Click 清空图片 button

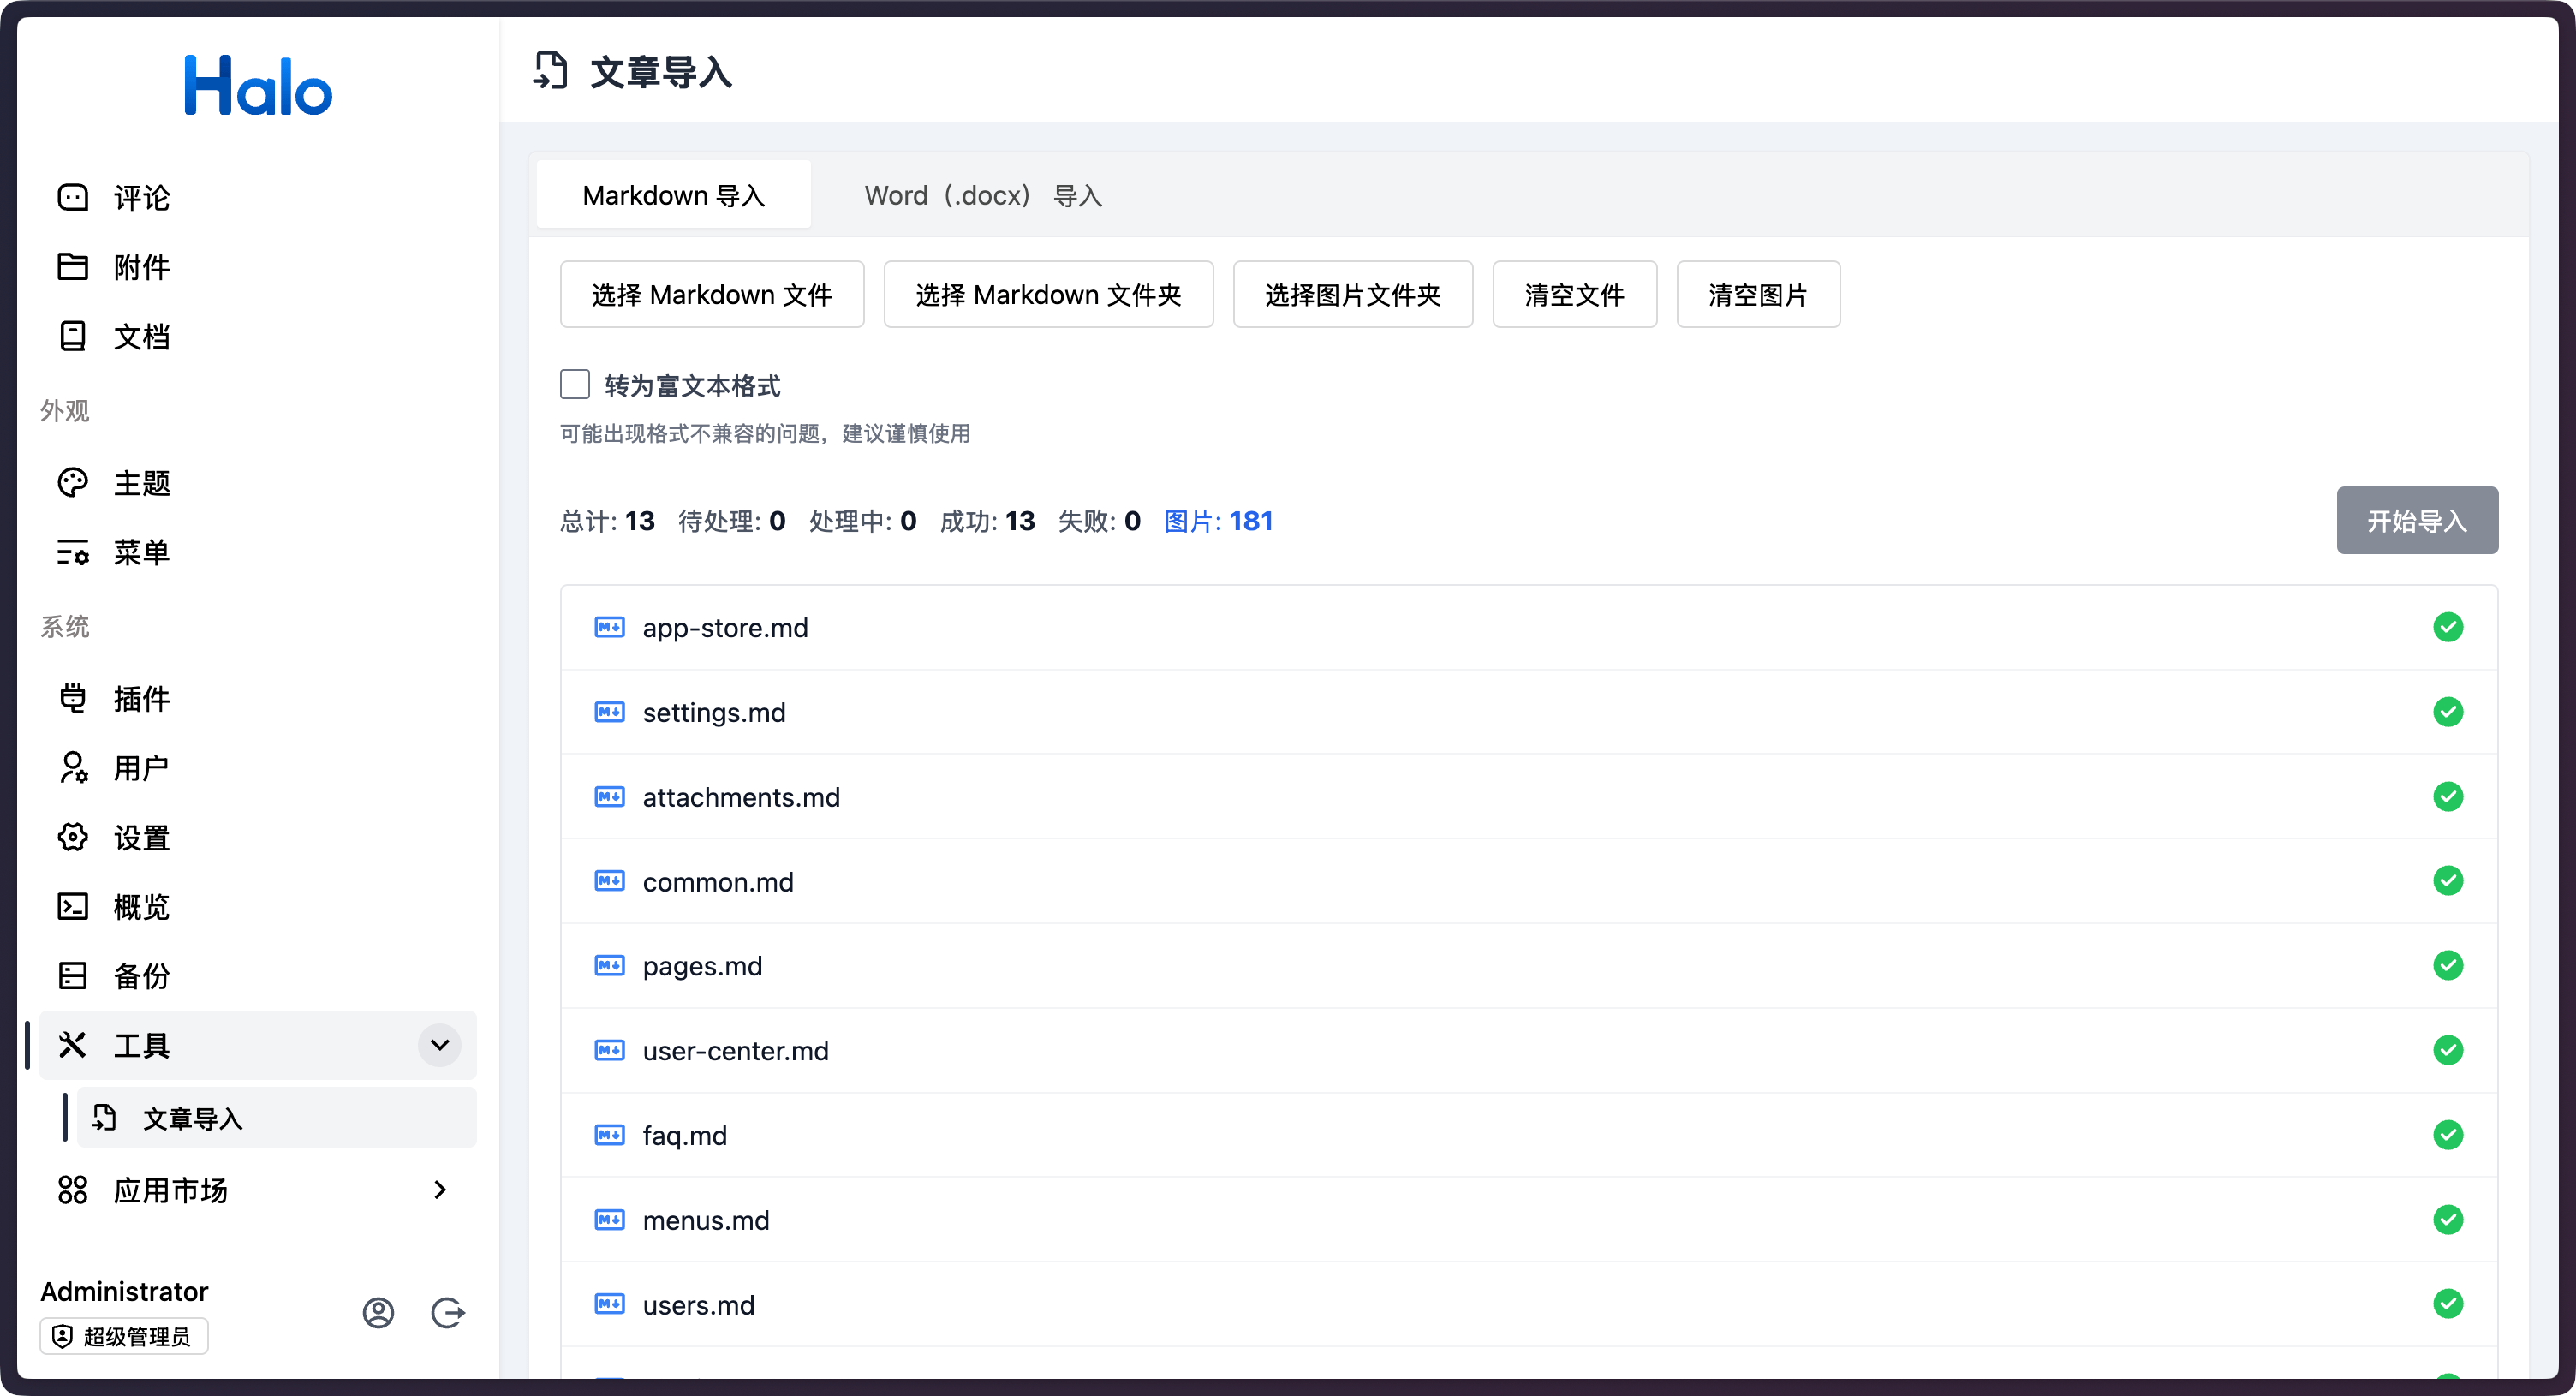[x=1757, y=295]
